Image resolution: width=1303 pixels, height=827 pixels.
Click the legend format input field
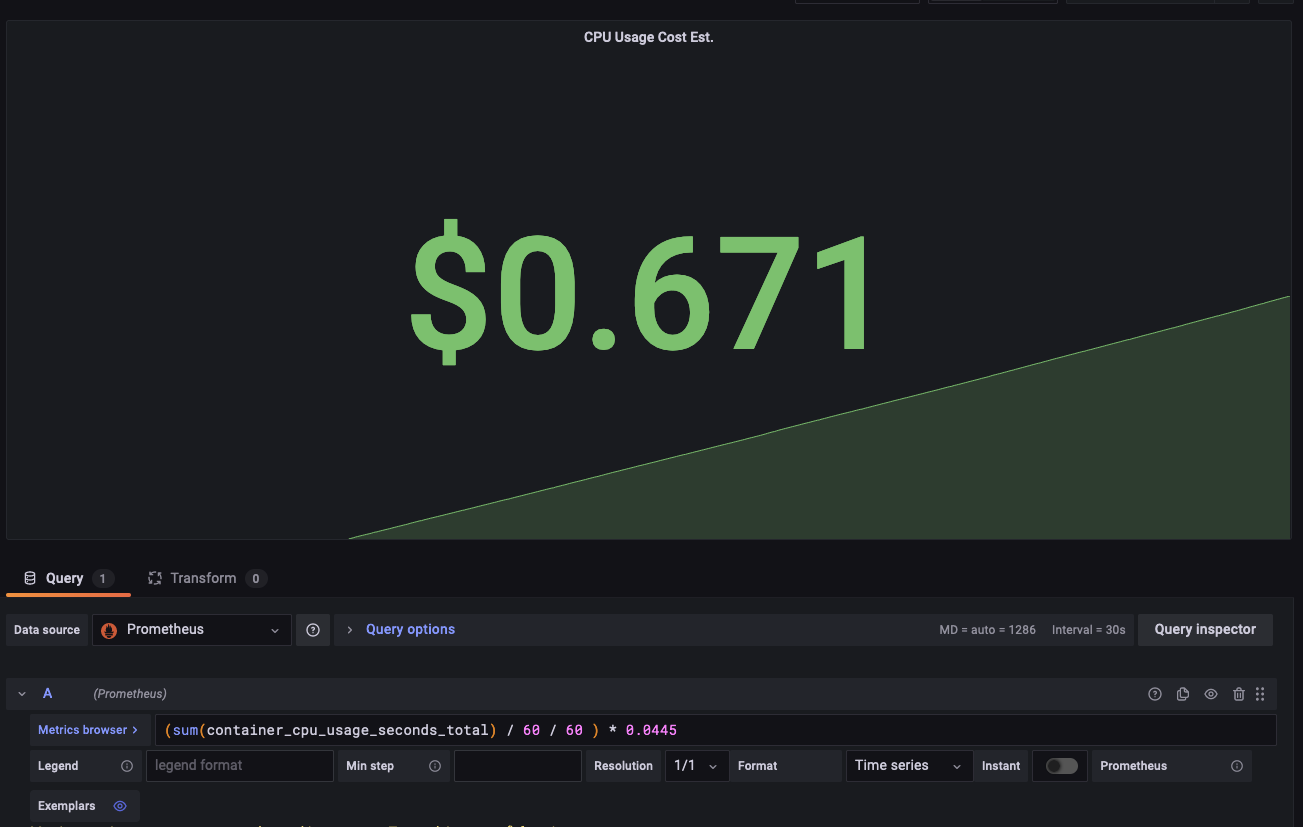click(240, 765)
